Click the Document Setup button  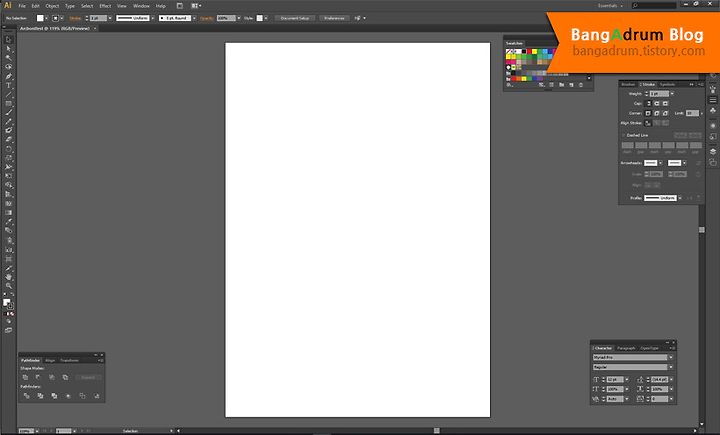(x=295, y=18)
